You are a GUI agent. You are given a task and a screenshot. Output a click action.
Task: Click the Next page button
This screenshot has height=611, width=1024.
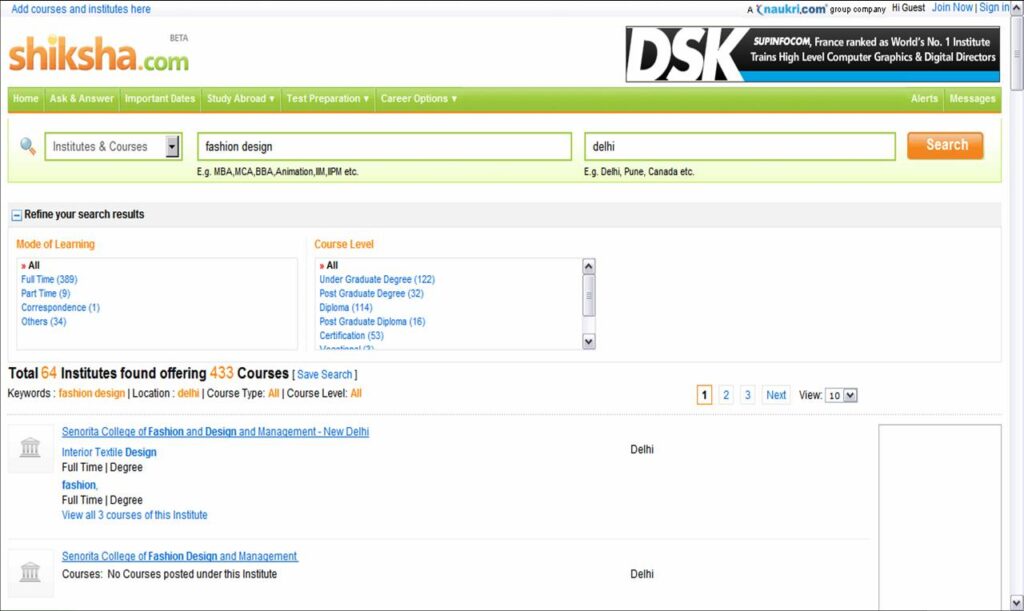(x=776, y=395)
